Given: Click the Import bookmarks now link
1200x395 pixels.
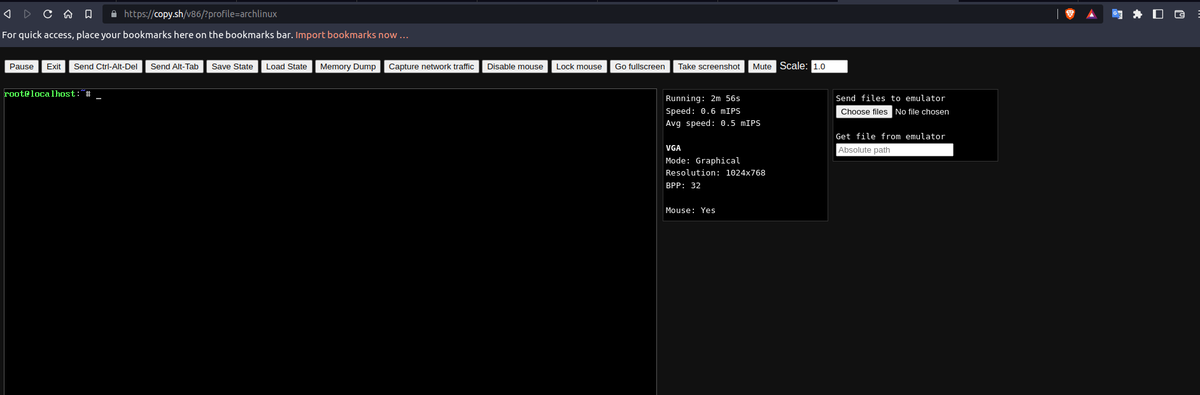Looking at the screenshot, I should coord(351,36).
